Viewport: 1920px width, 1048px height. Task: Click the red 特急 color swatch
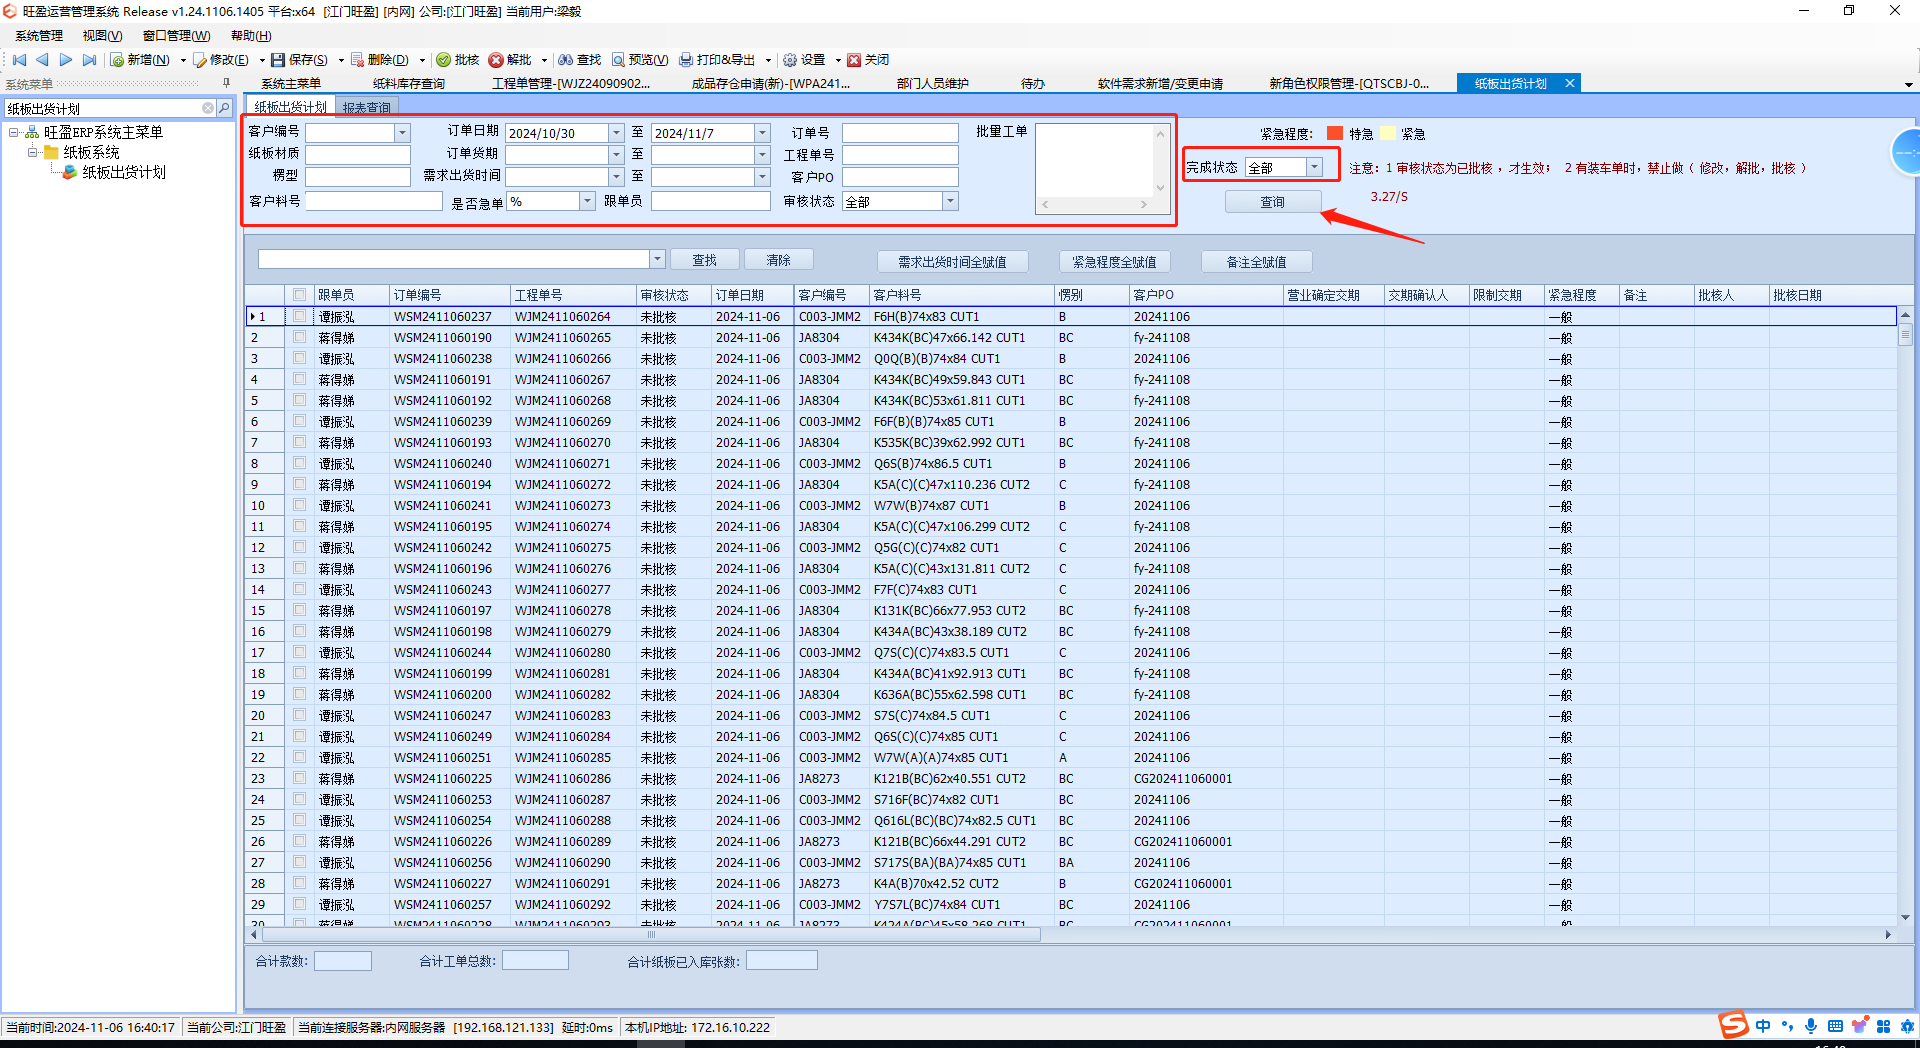click(1335, 133)
